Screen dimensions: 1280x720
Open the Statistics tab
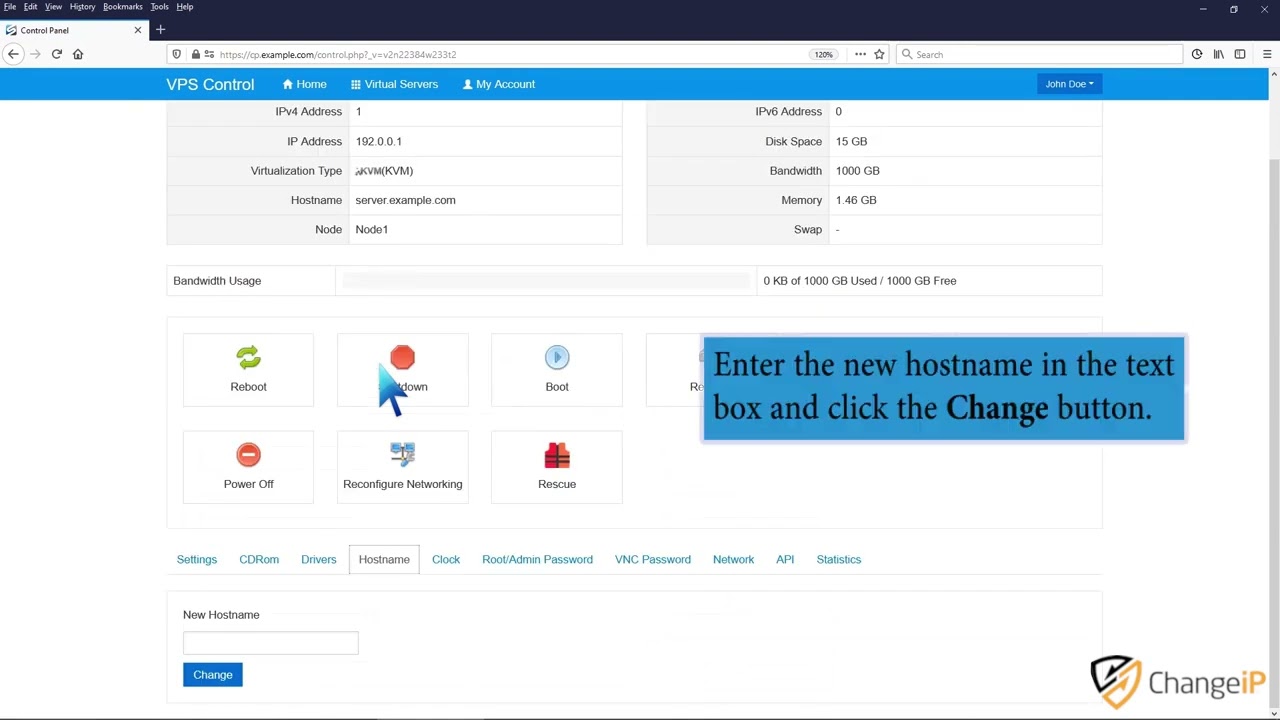(x=839, y=559)
